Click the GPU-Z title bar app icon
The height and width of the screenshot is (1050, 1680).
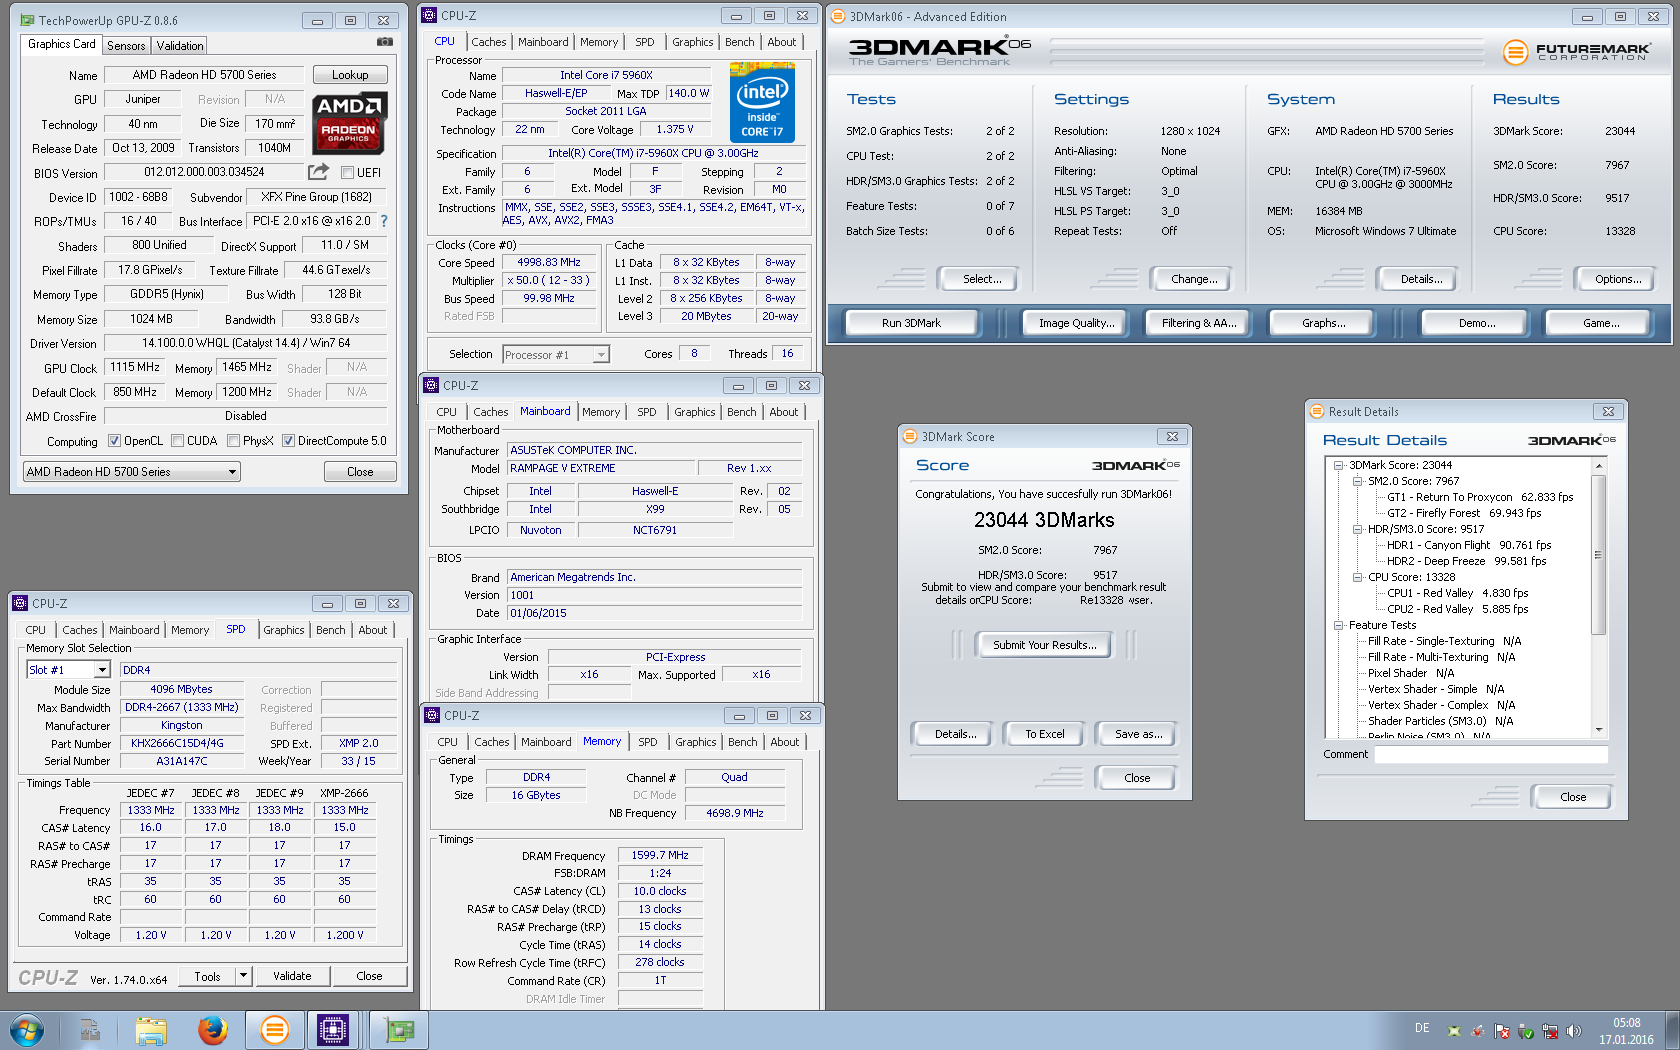(x=27, y=20)
